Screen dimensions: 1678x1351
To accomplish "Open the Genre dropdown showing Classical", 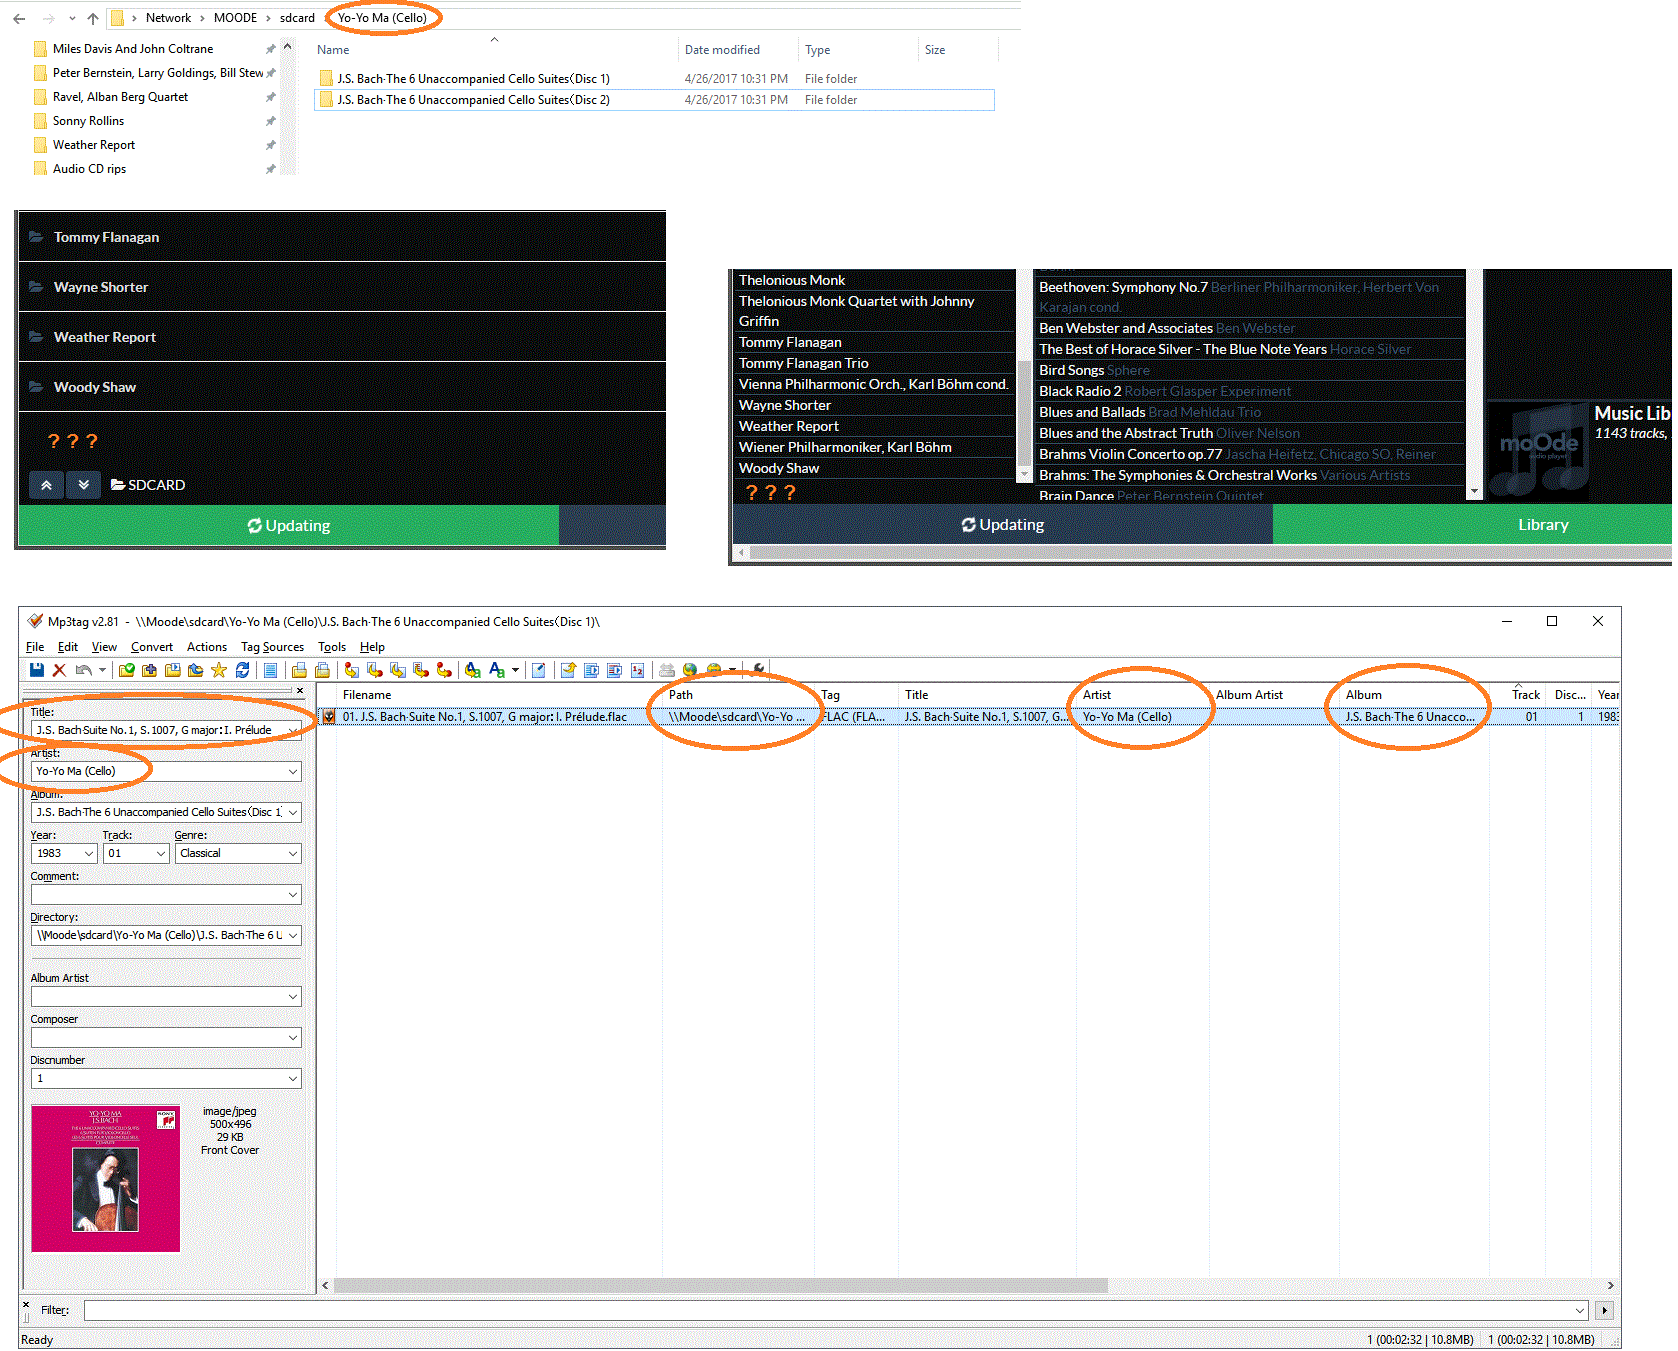I will 293,854.
